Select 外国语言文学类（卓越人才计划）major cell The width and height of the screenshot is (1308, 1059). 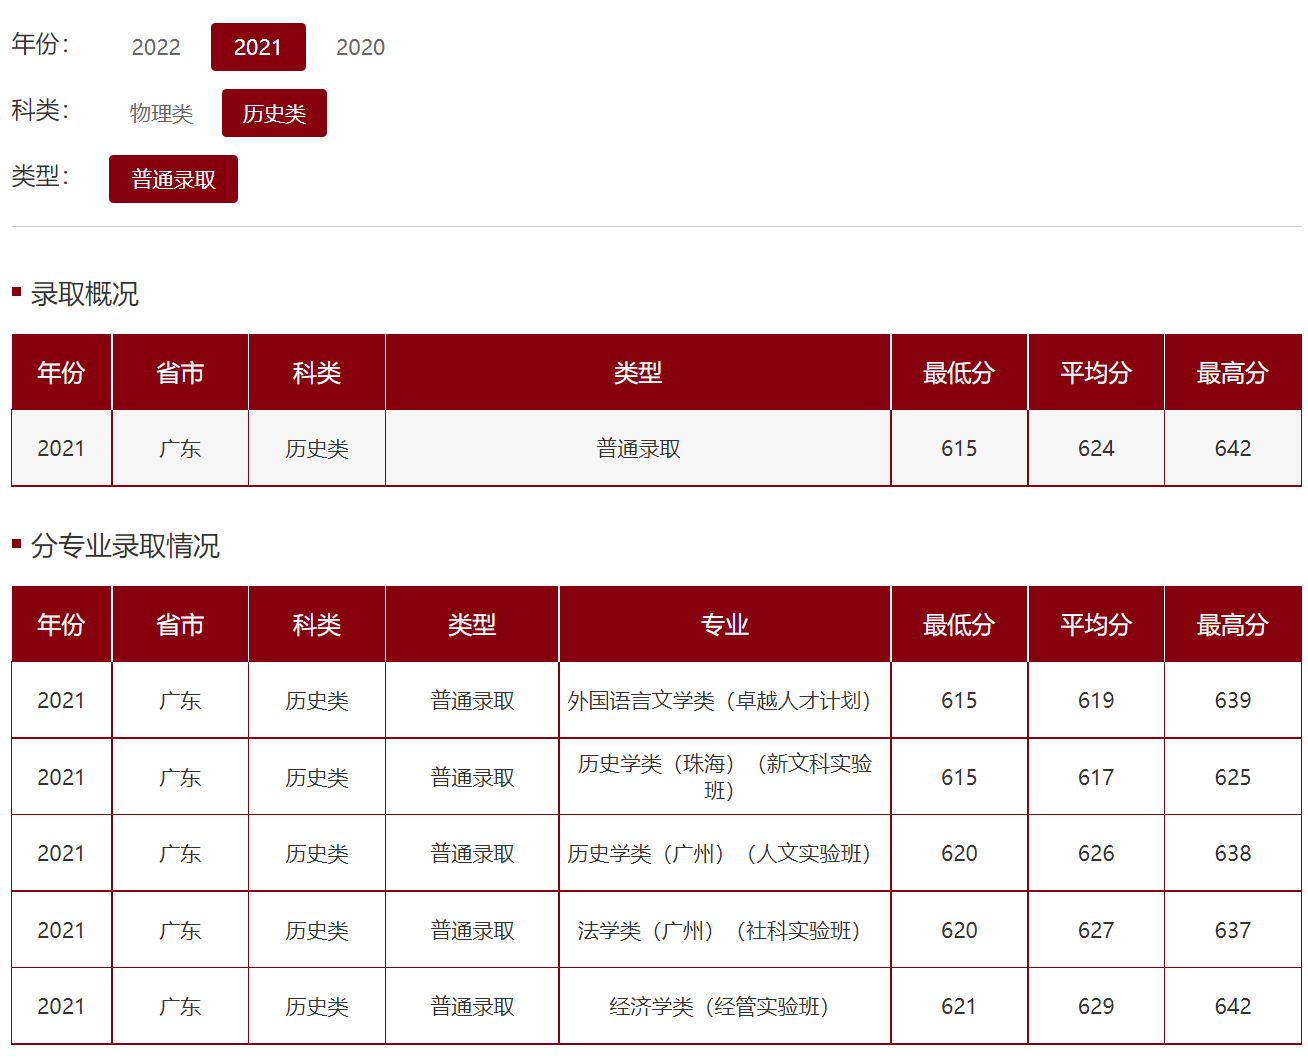pyautogui.click(x=724, y=700)
